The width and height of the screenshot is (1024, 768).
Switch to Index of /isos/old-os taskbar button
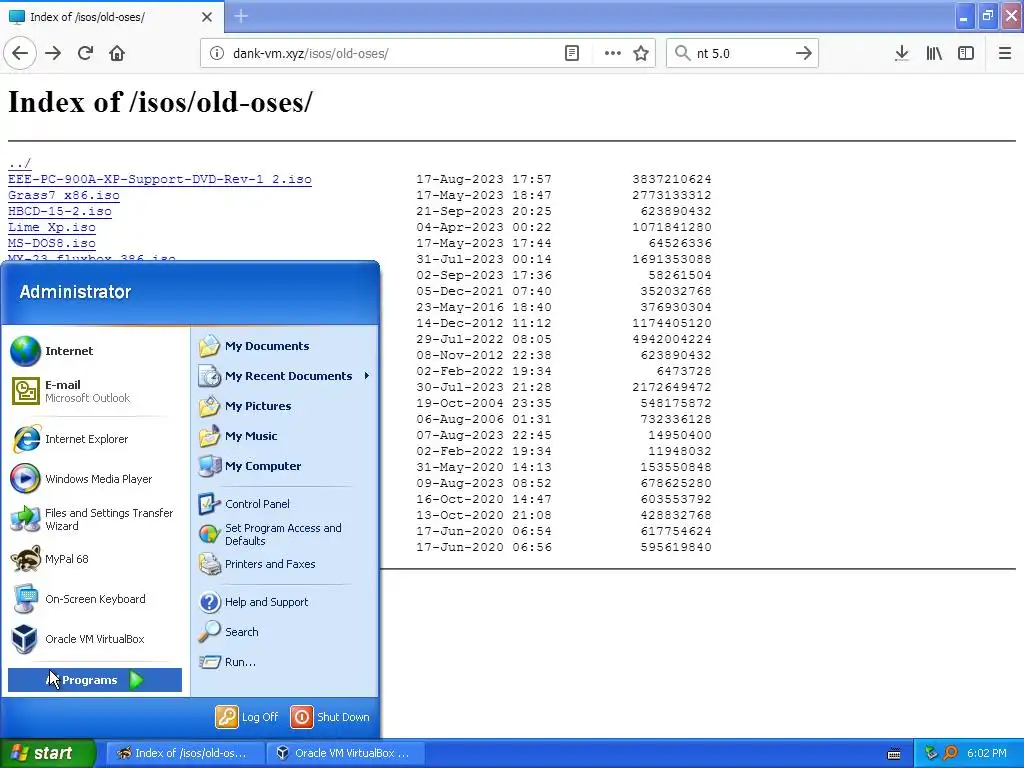[185, 753]
